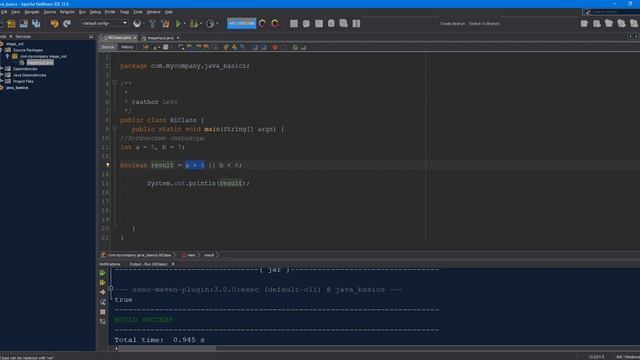Screen dimensions: 640x360
Task: Click the Build Project hammer icon
Action: (x=152, y=24)
